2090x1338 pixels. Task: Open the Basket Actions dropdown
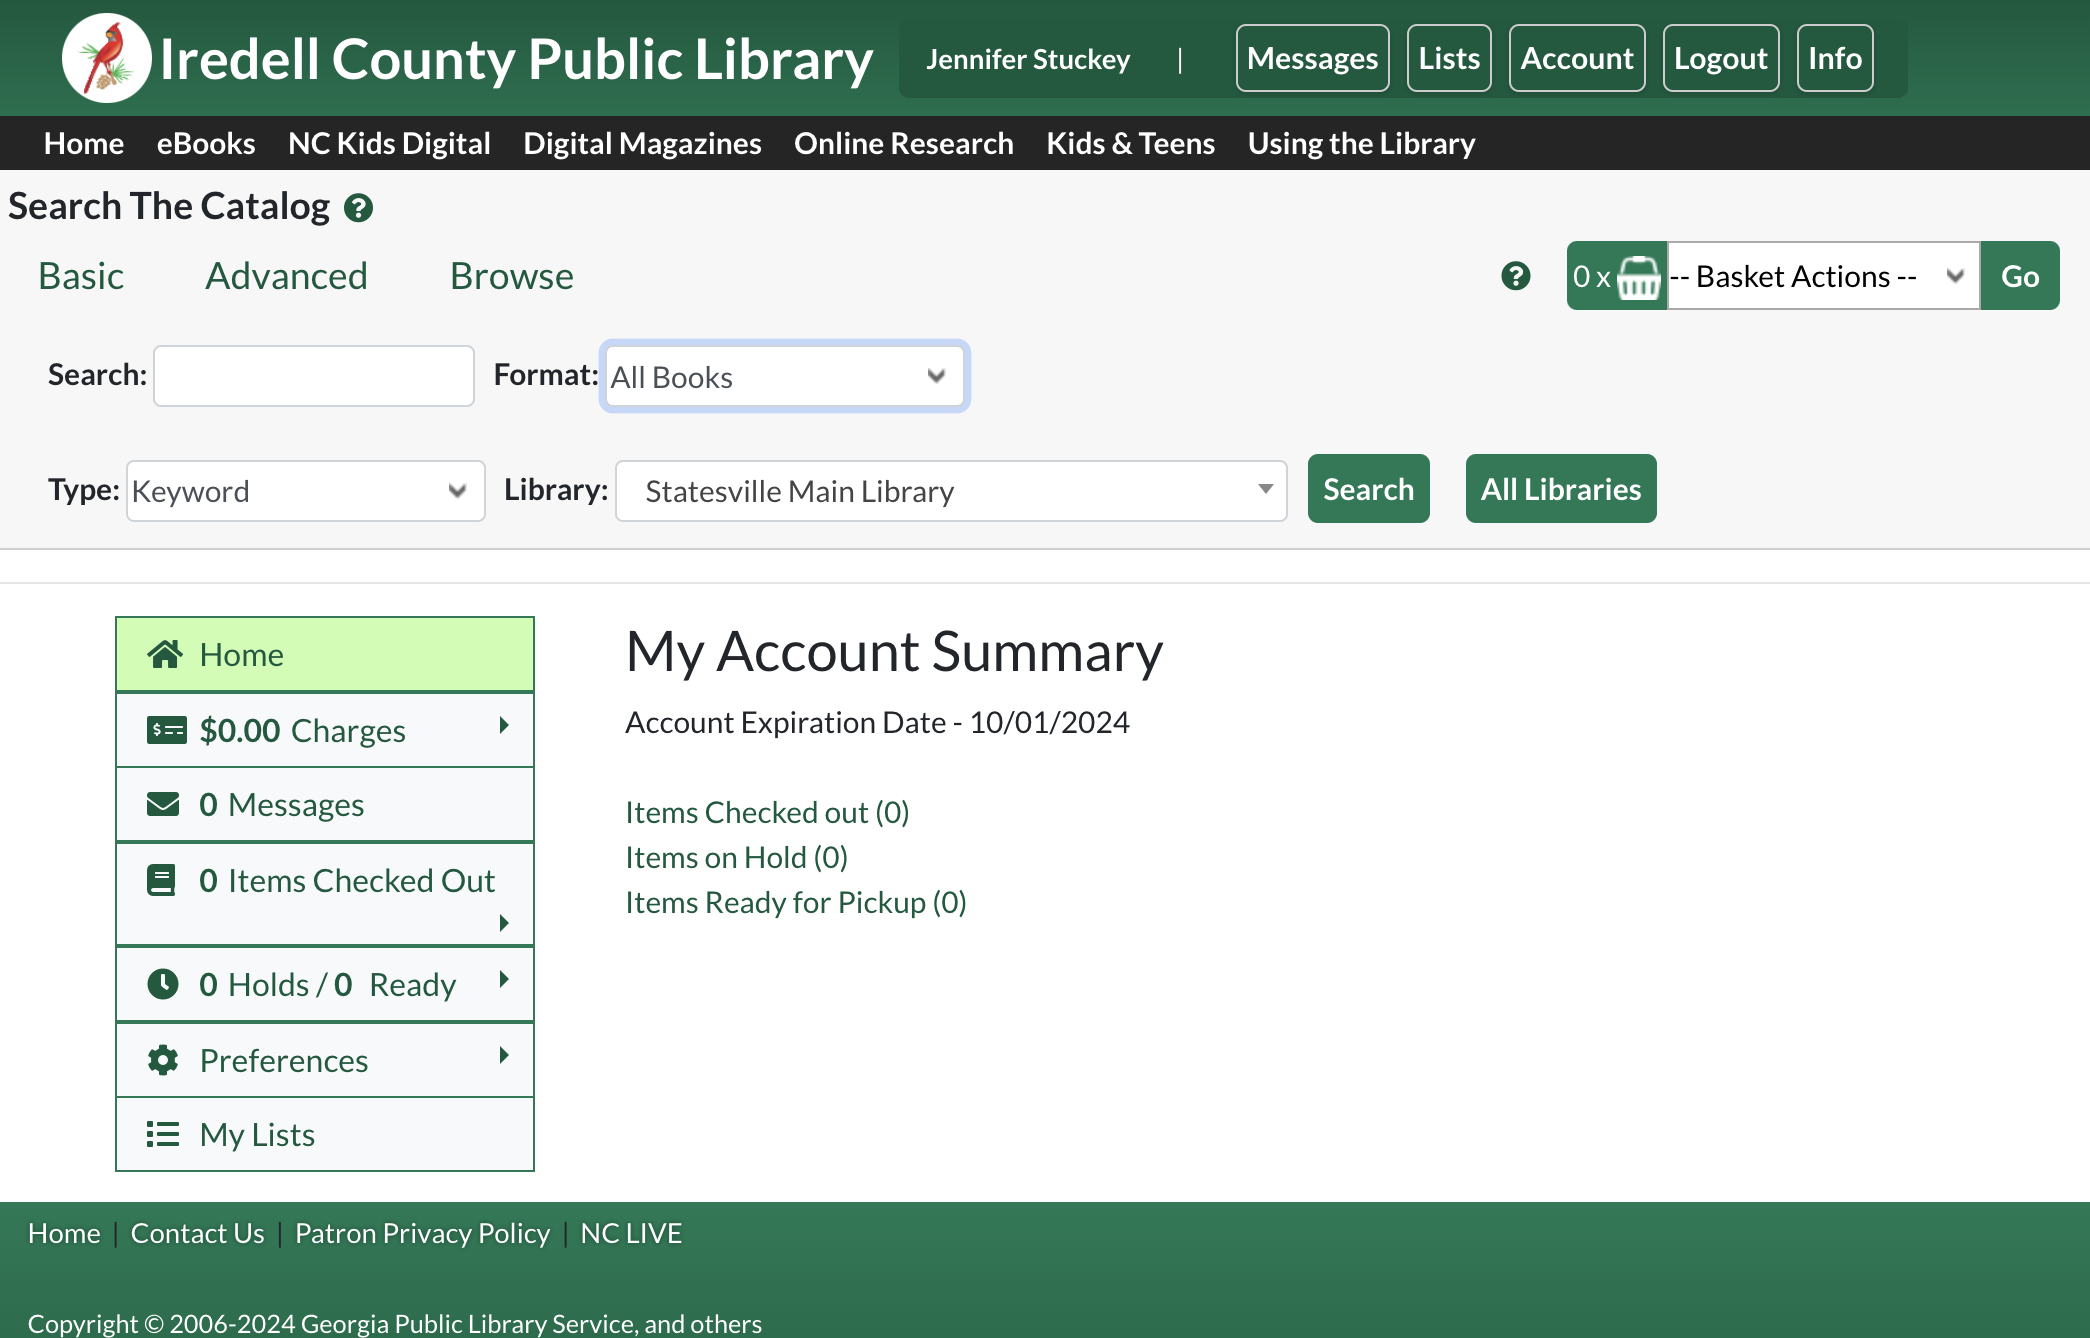click(x=1823, y=276)
